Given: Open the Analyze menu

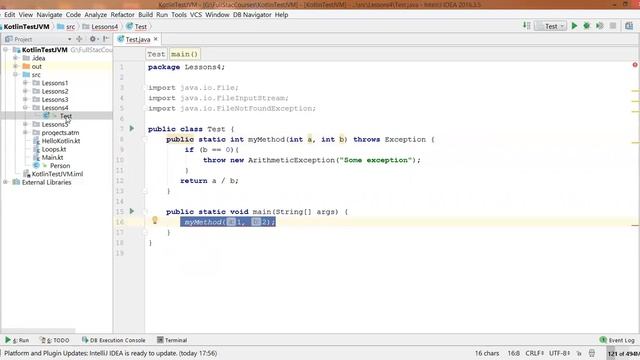Looking at the screenshot, I should (96, 15).
